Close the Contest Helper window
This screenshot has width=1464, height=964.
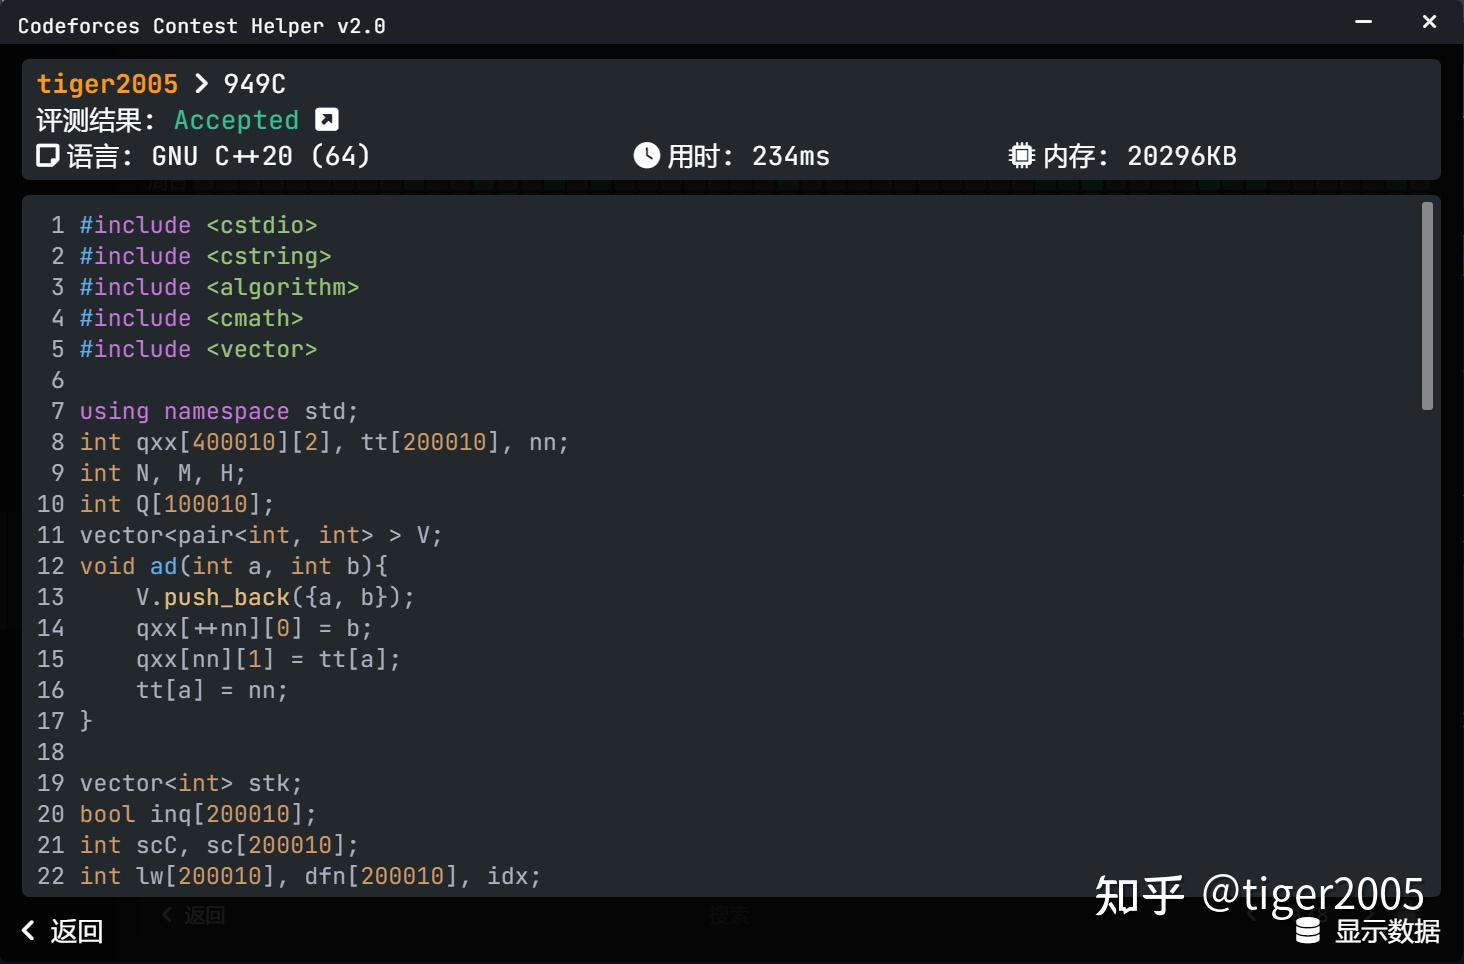point(1430,22)
